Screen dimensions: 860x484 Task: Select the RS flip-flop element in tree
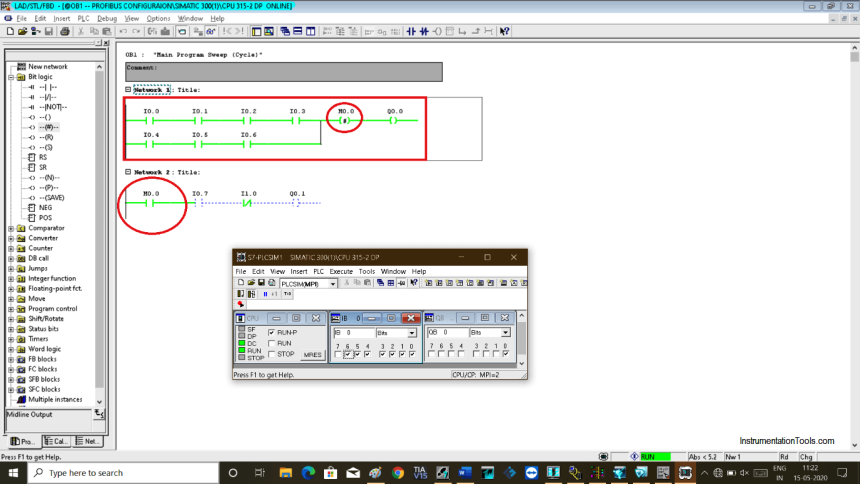pos(38,157)
